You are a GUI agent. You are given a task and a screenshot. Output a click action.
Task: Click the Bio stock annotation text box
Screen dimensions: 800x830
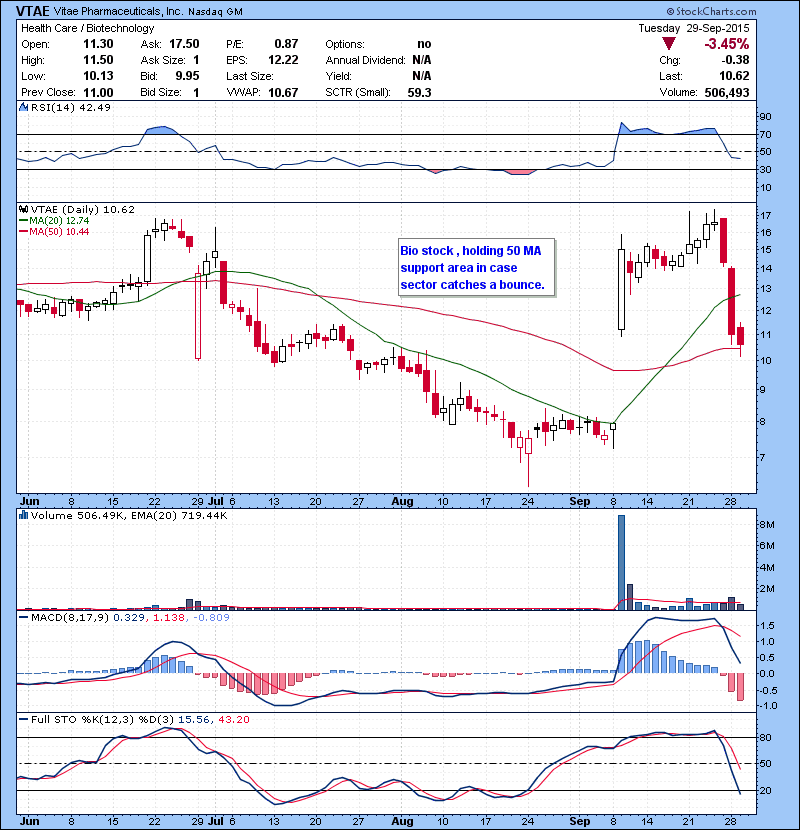point(477,267)
